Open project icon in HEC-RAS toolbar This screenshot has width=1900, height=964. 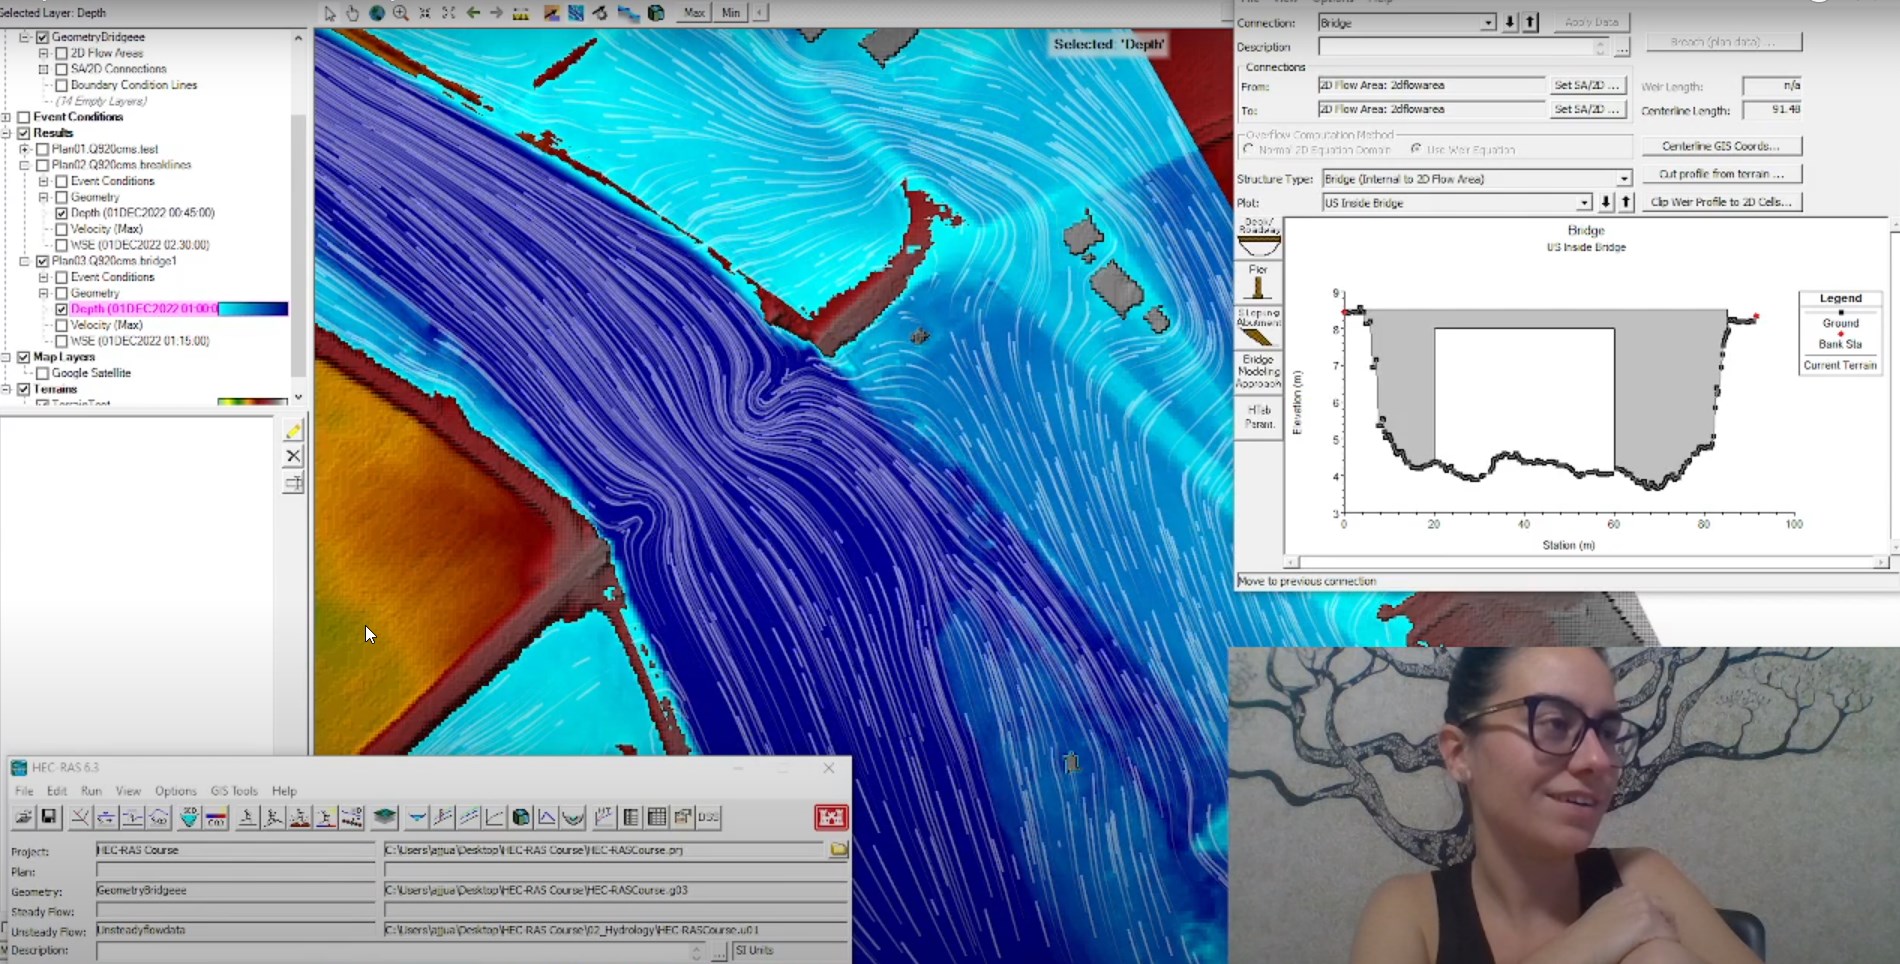(x=23, y=817)
